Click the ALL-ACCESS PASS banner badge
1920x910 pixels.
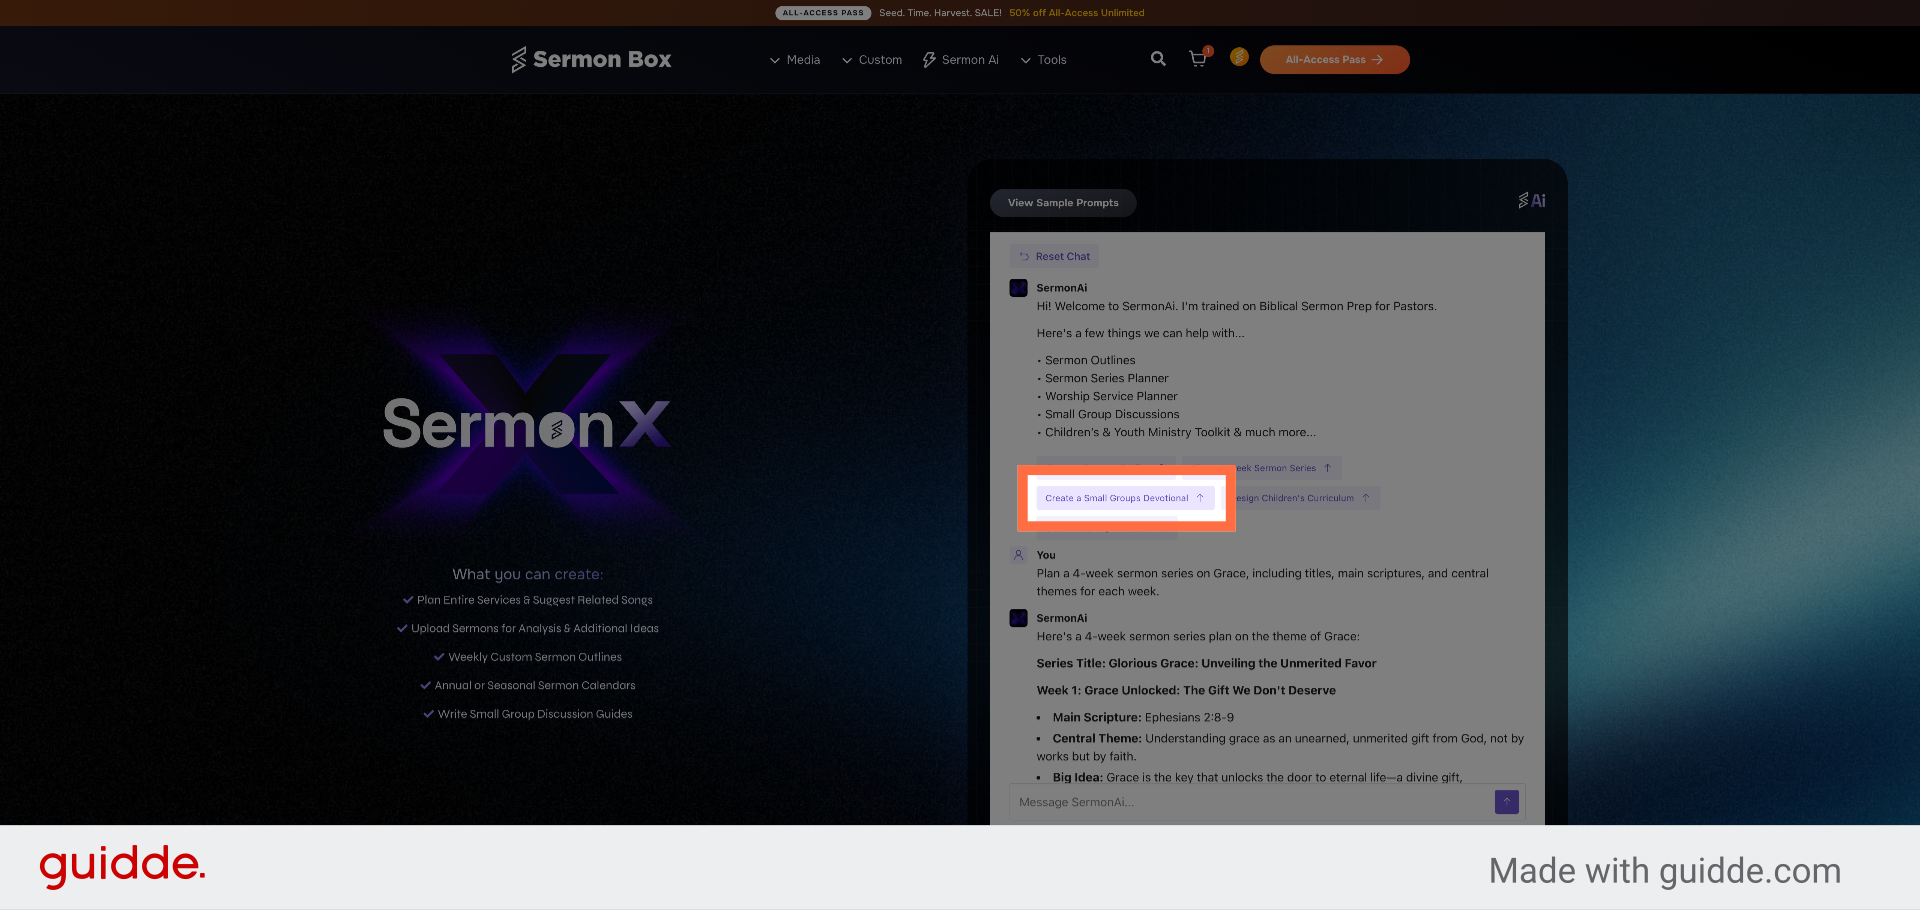[823, 13]
